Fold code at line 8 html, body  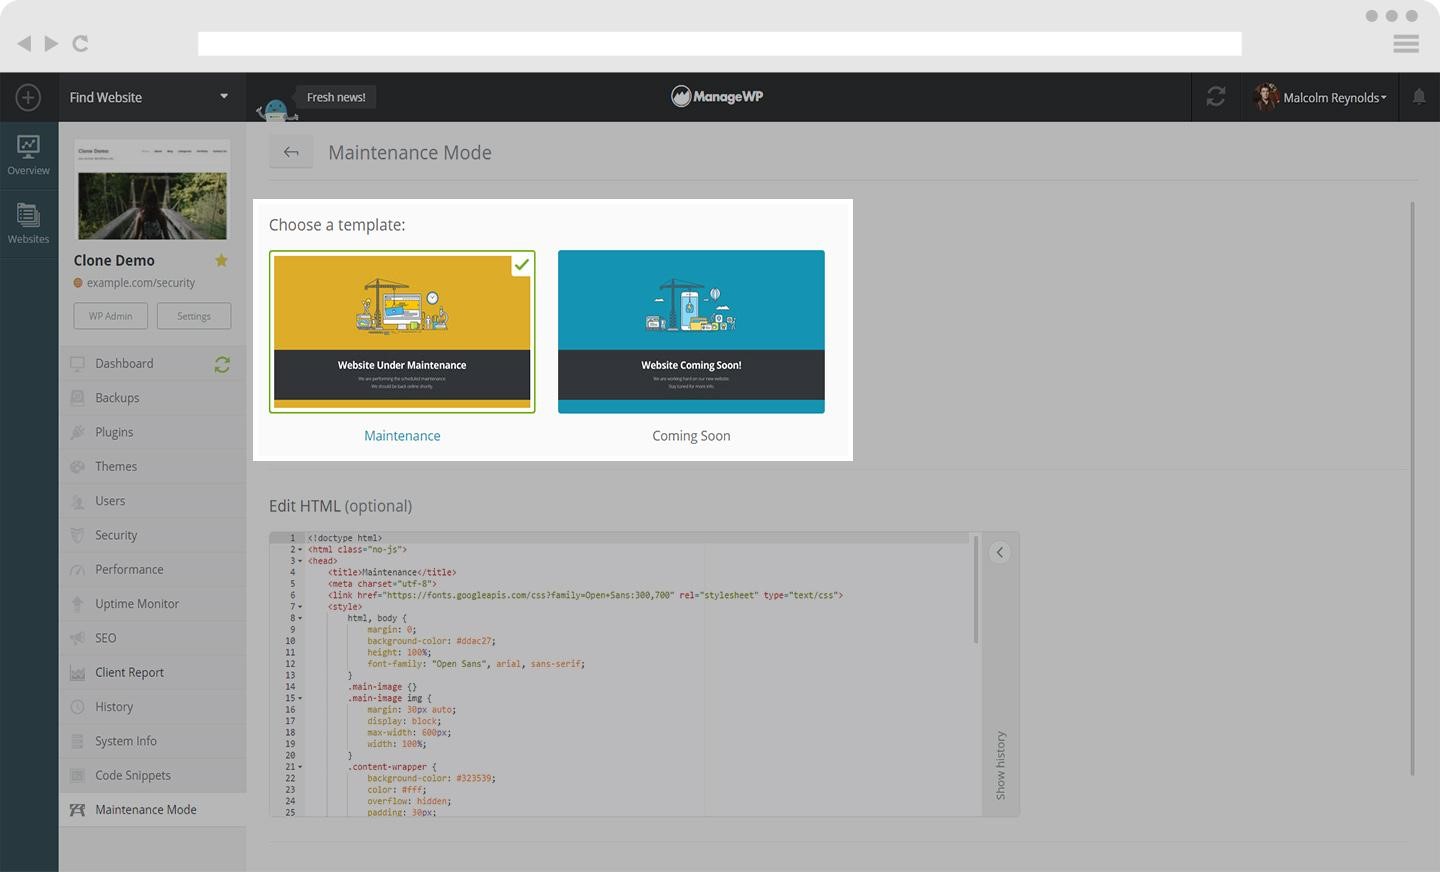pos(300,618)
